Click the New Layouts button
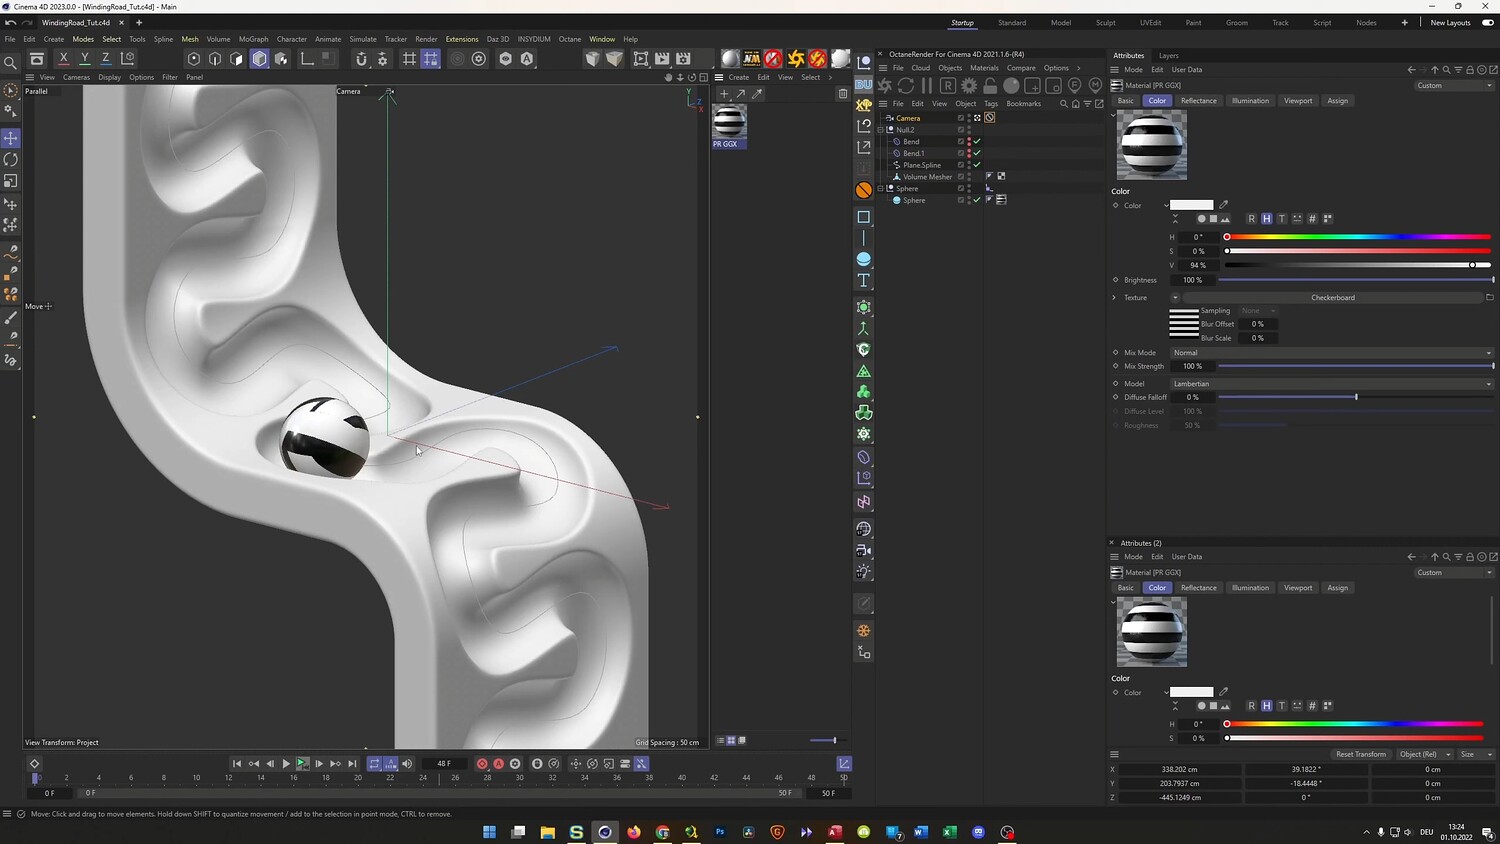 (x=1450, y=23)
